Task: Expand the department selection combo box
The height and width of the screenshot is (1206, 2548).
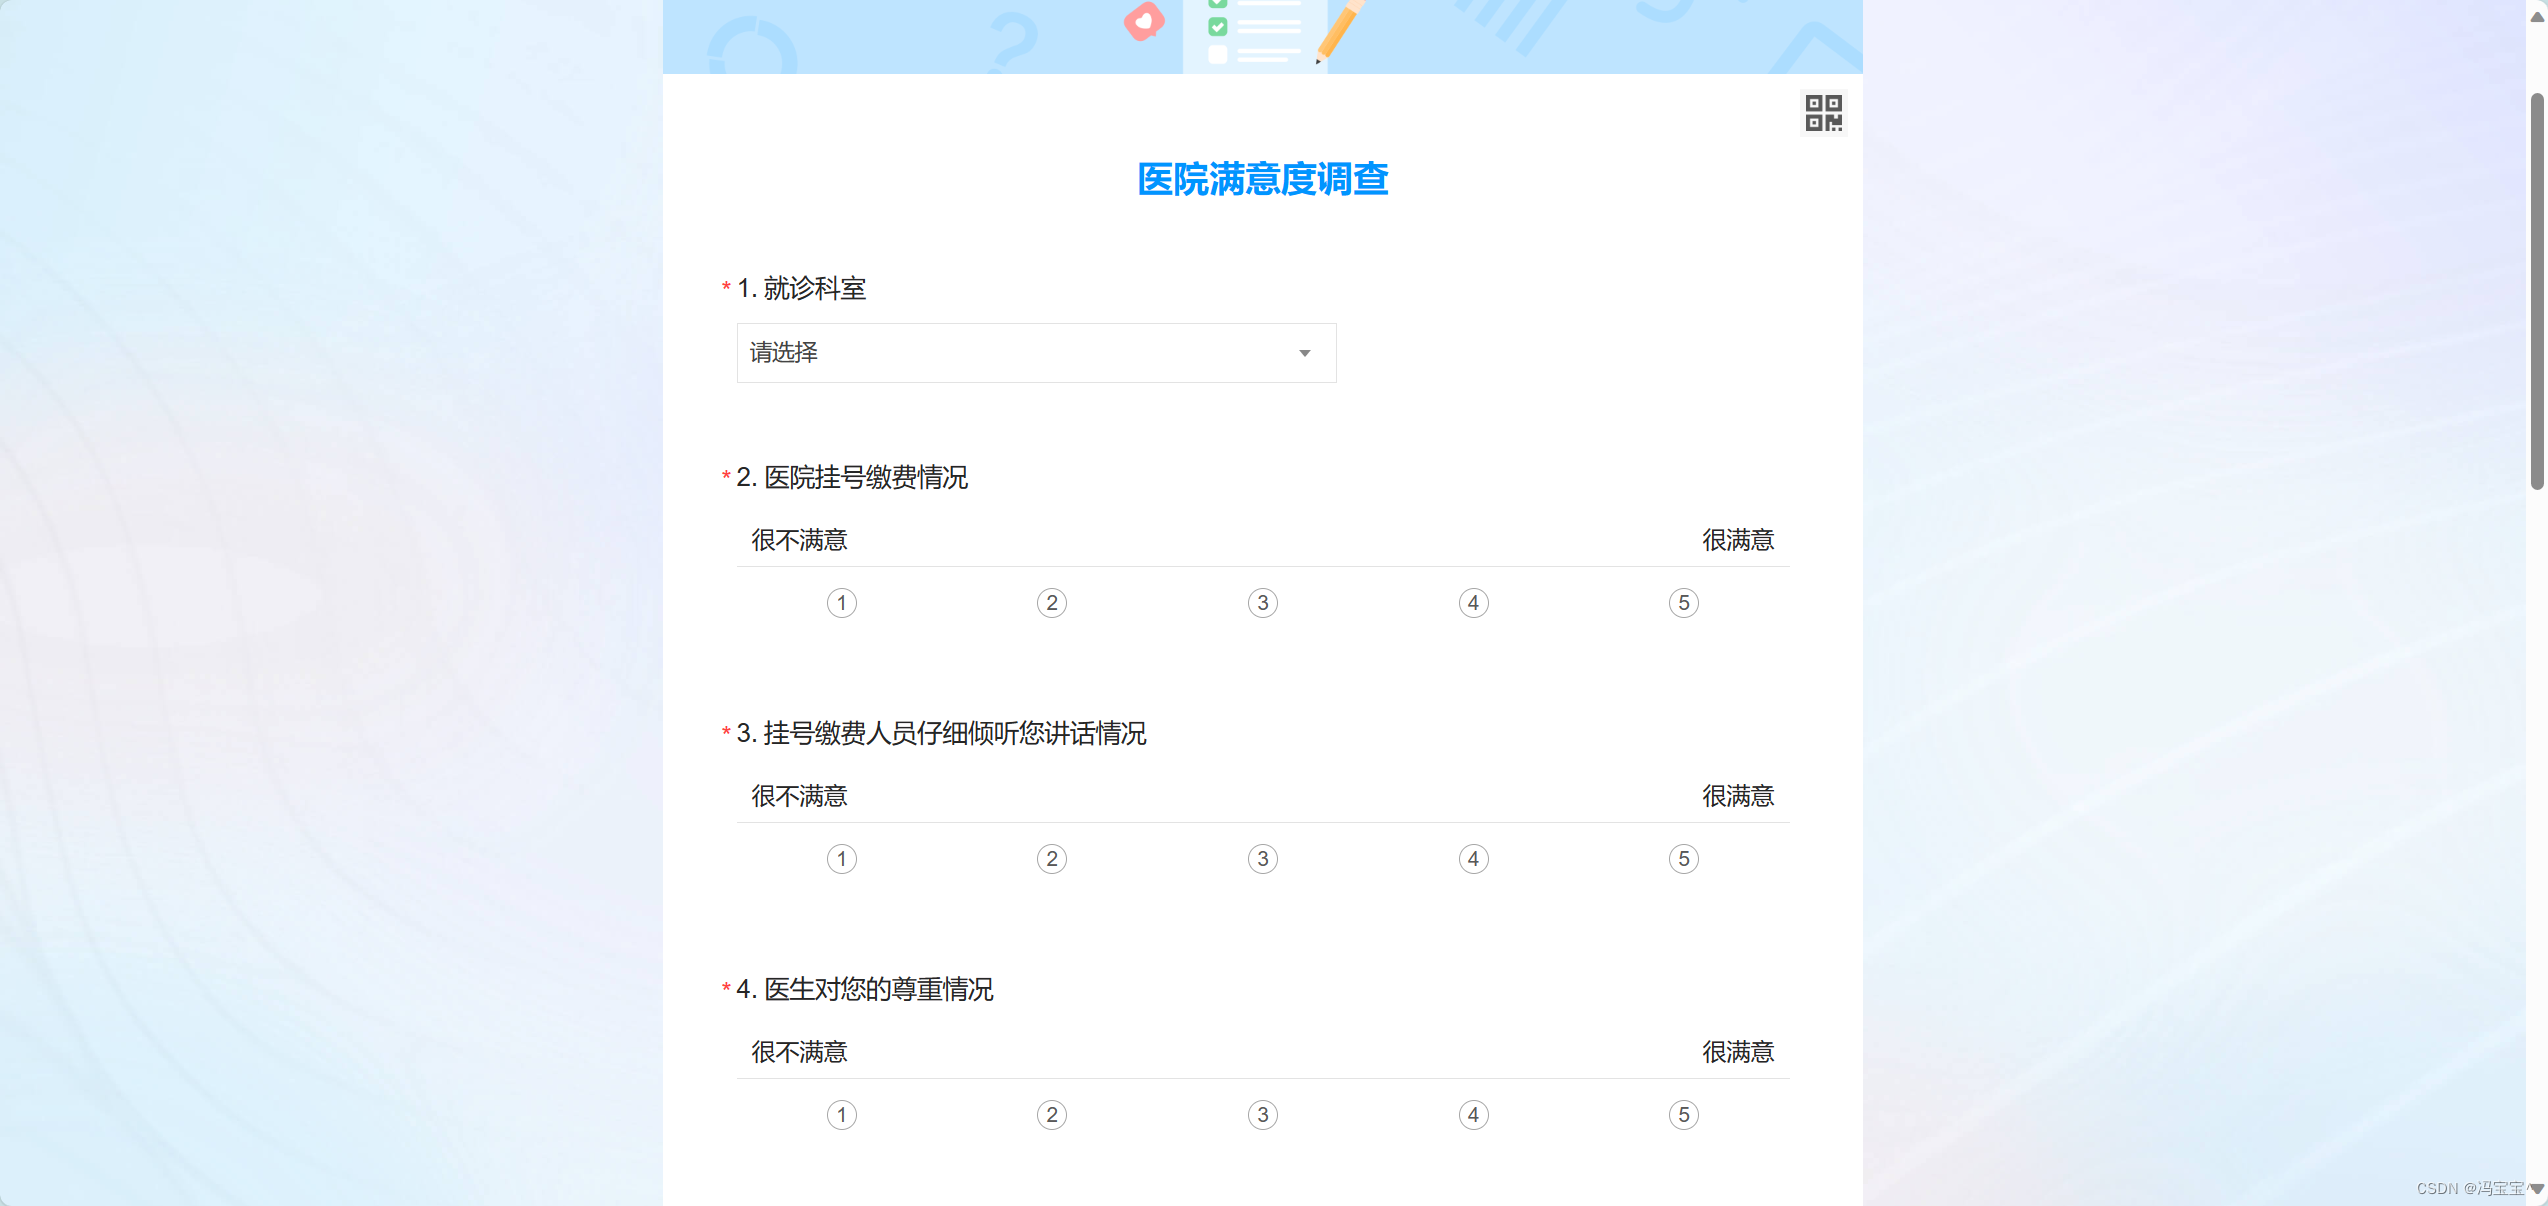Action: click(1035, 353)
